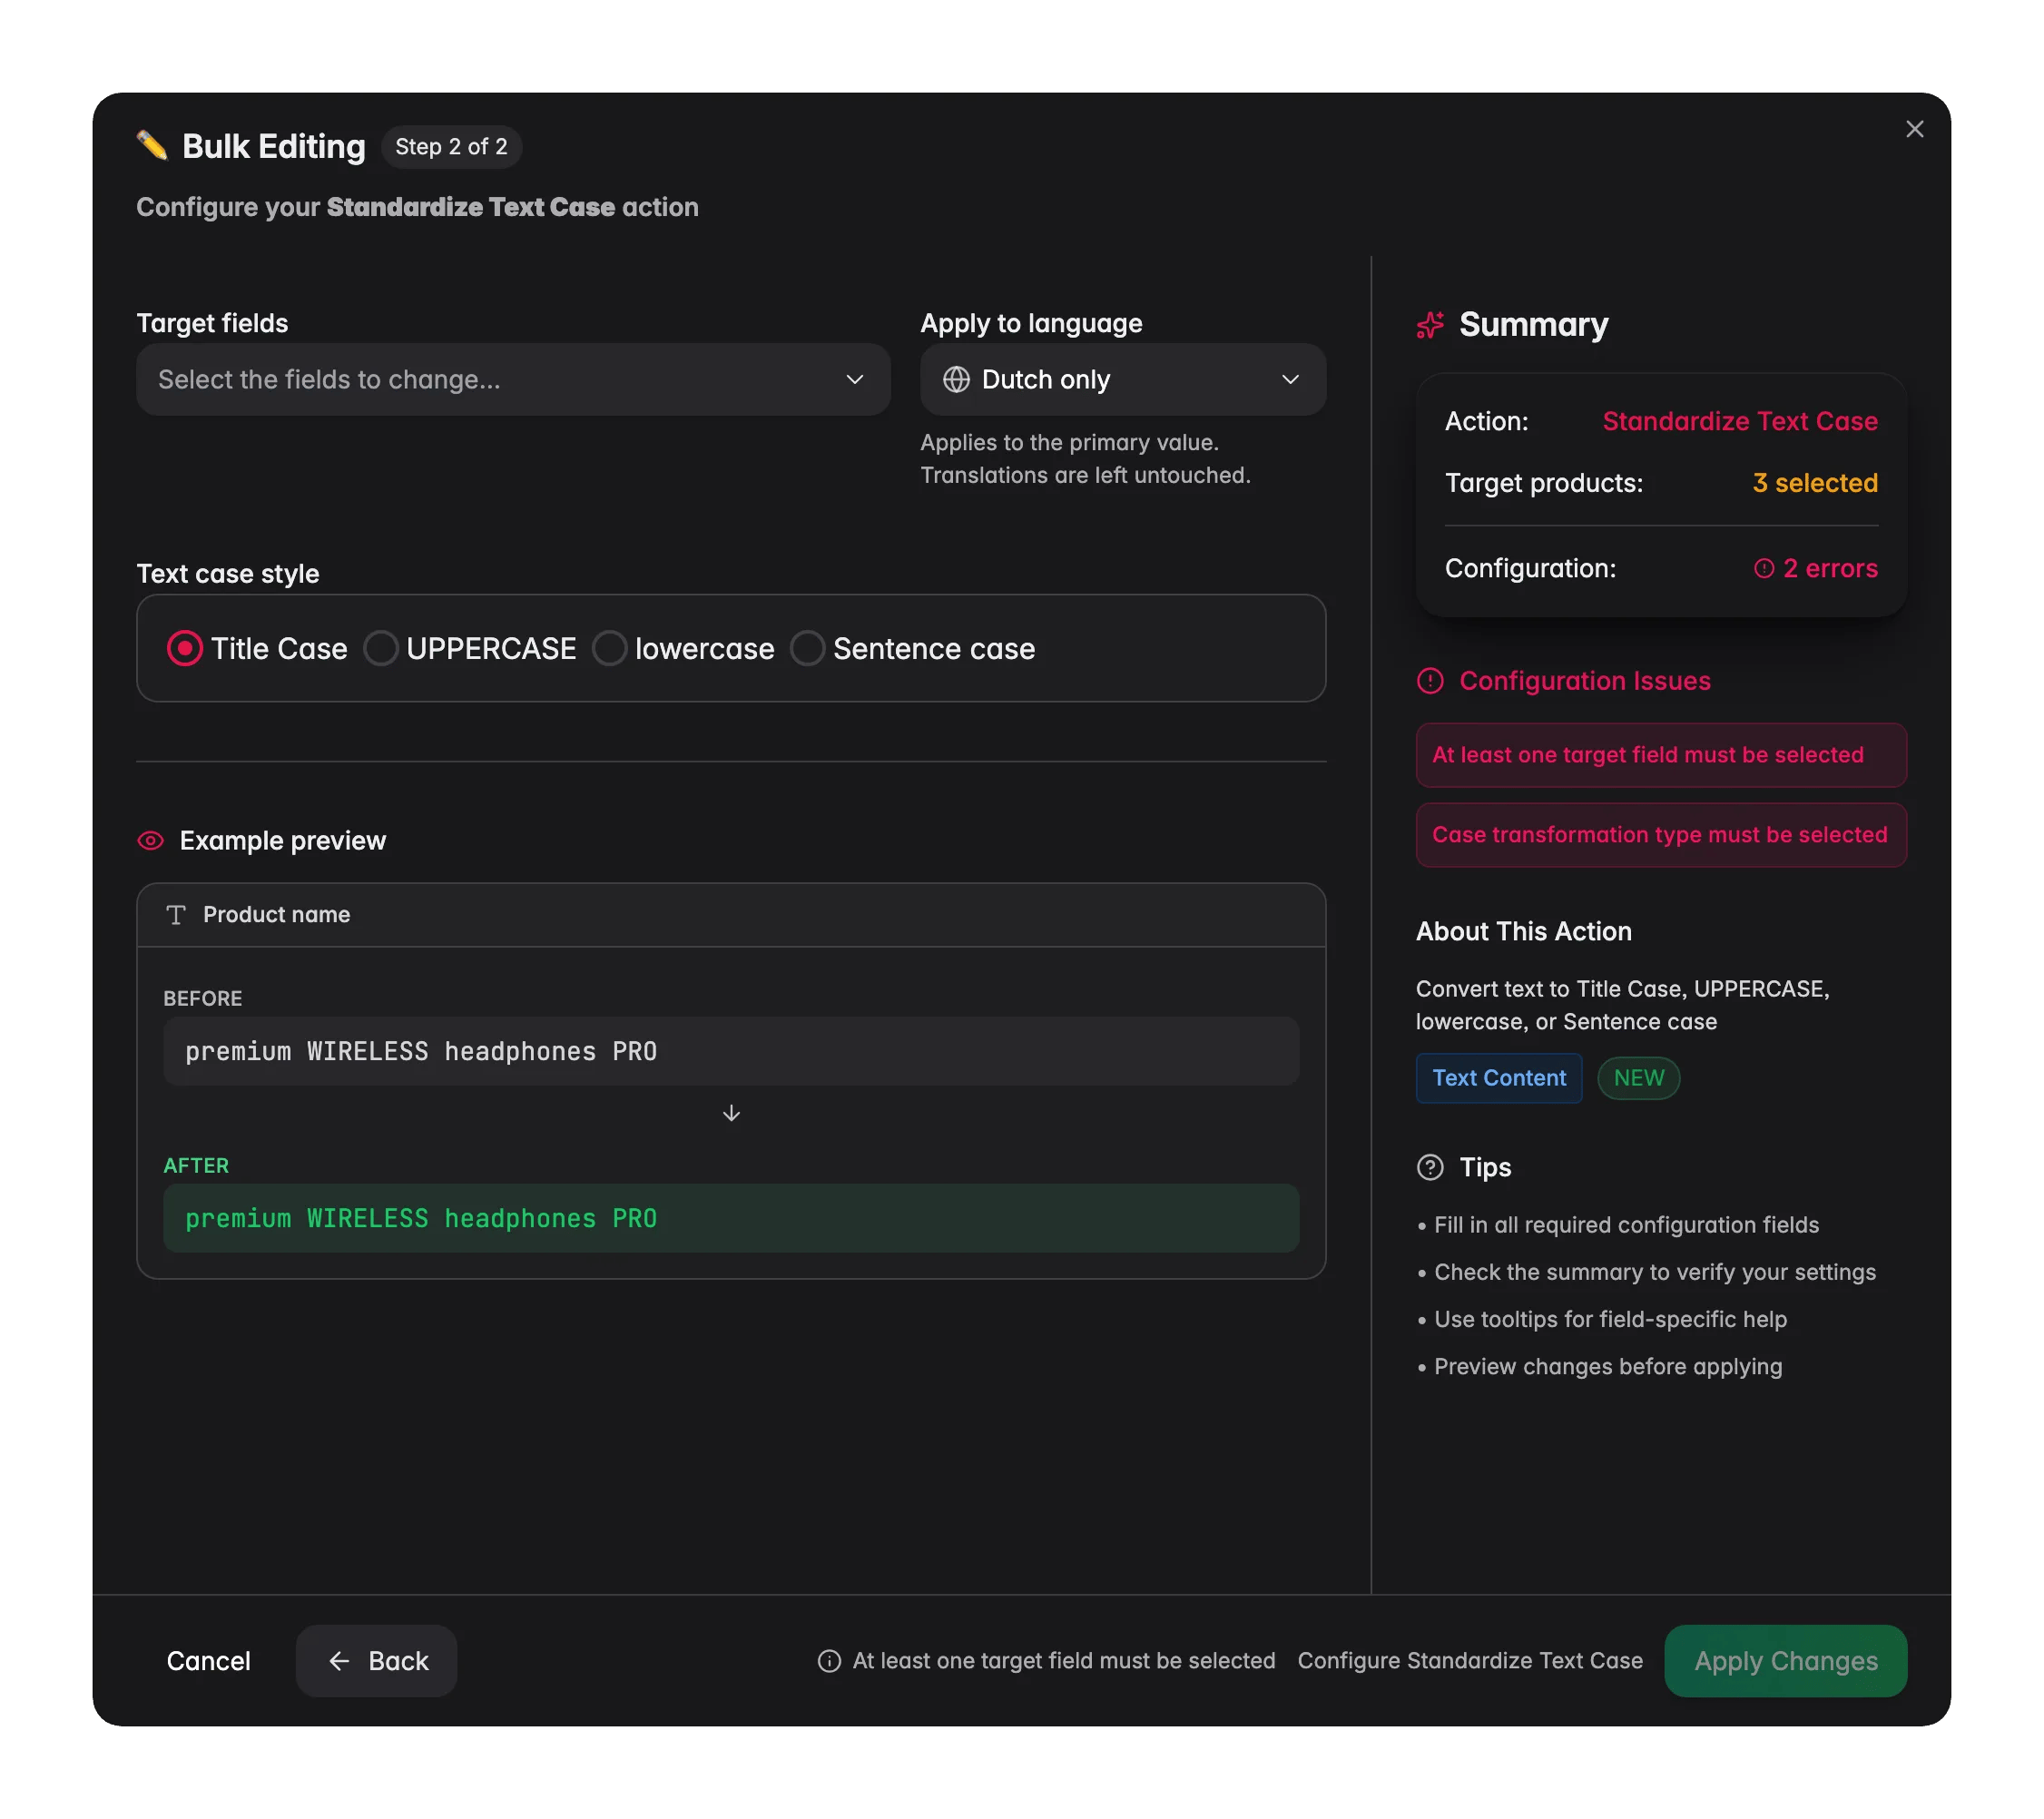Image resolution: width=2044 pixels, height=1819 pixels.
Task: Click the Case transformation type error message
Action: (x=1661, y=835)
